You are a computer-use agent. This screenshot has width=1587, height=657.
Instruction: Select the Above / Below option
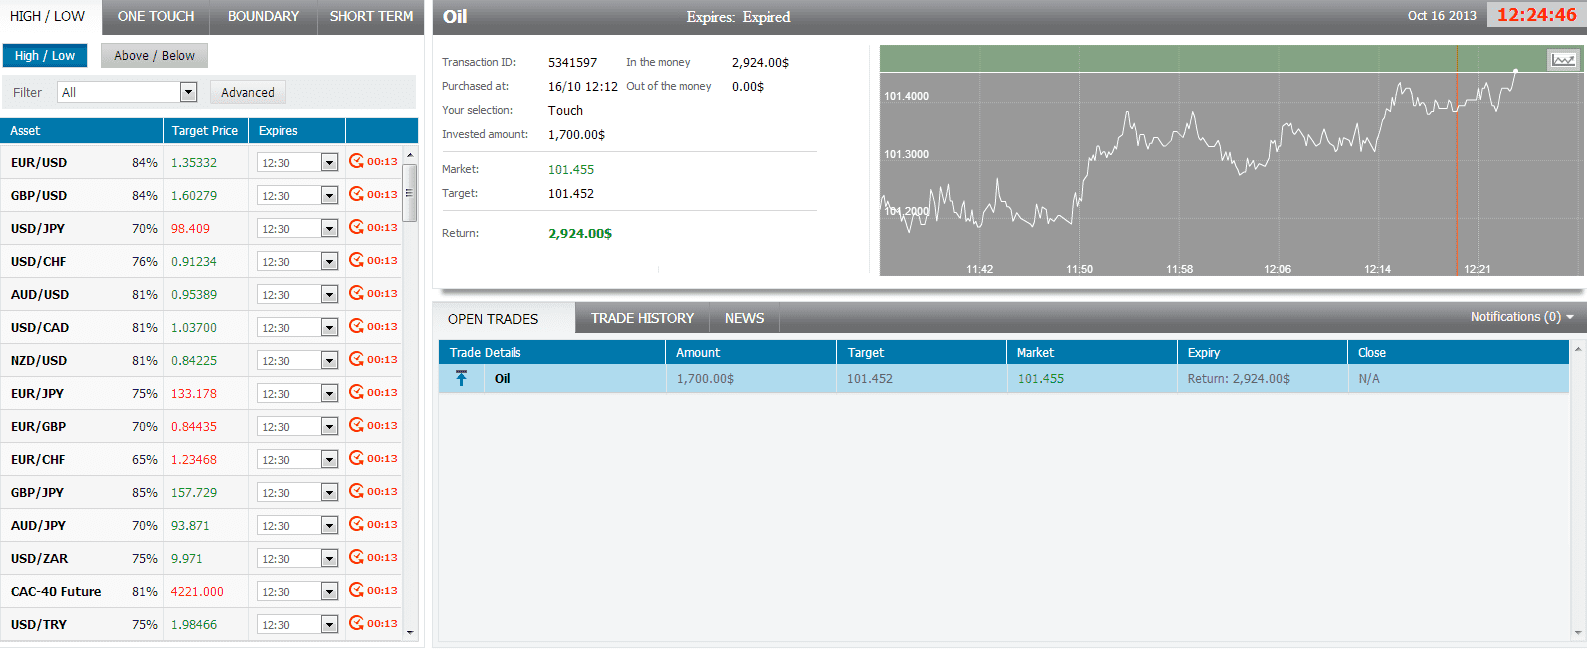[x=154, y=56]
